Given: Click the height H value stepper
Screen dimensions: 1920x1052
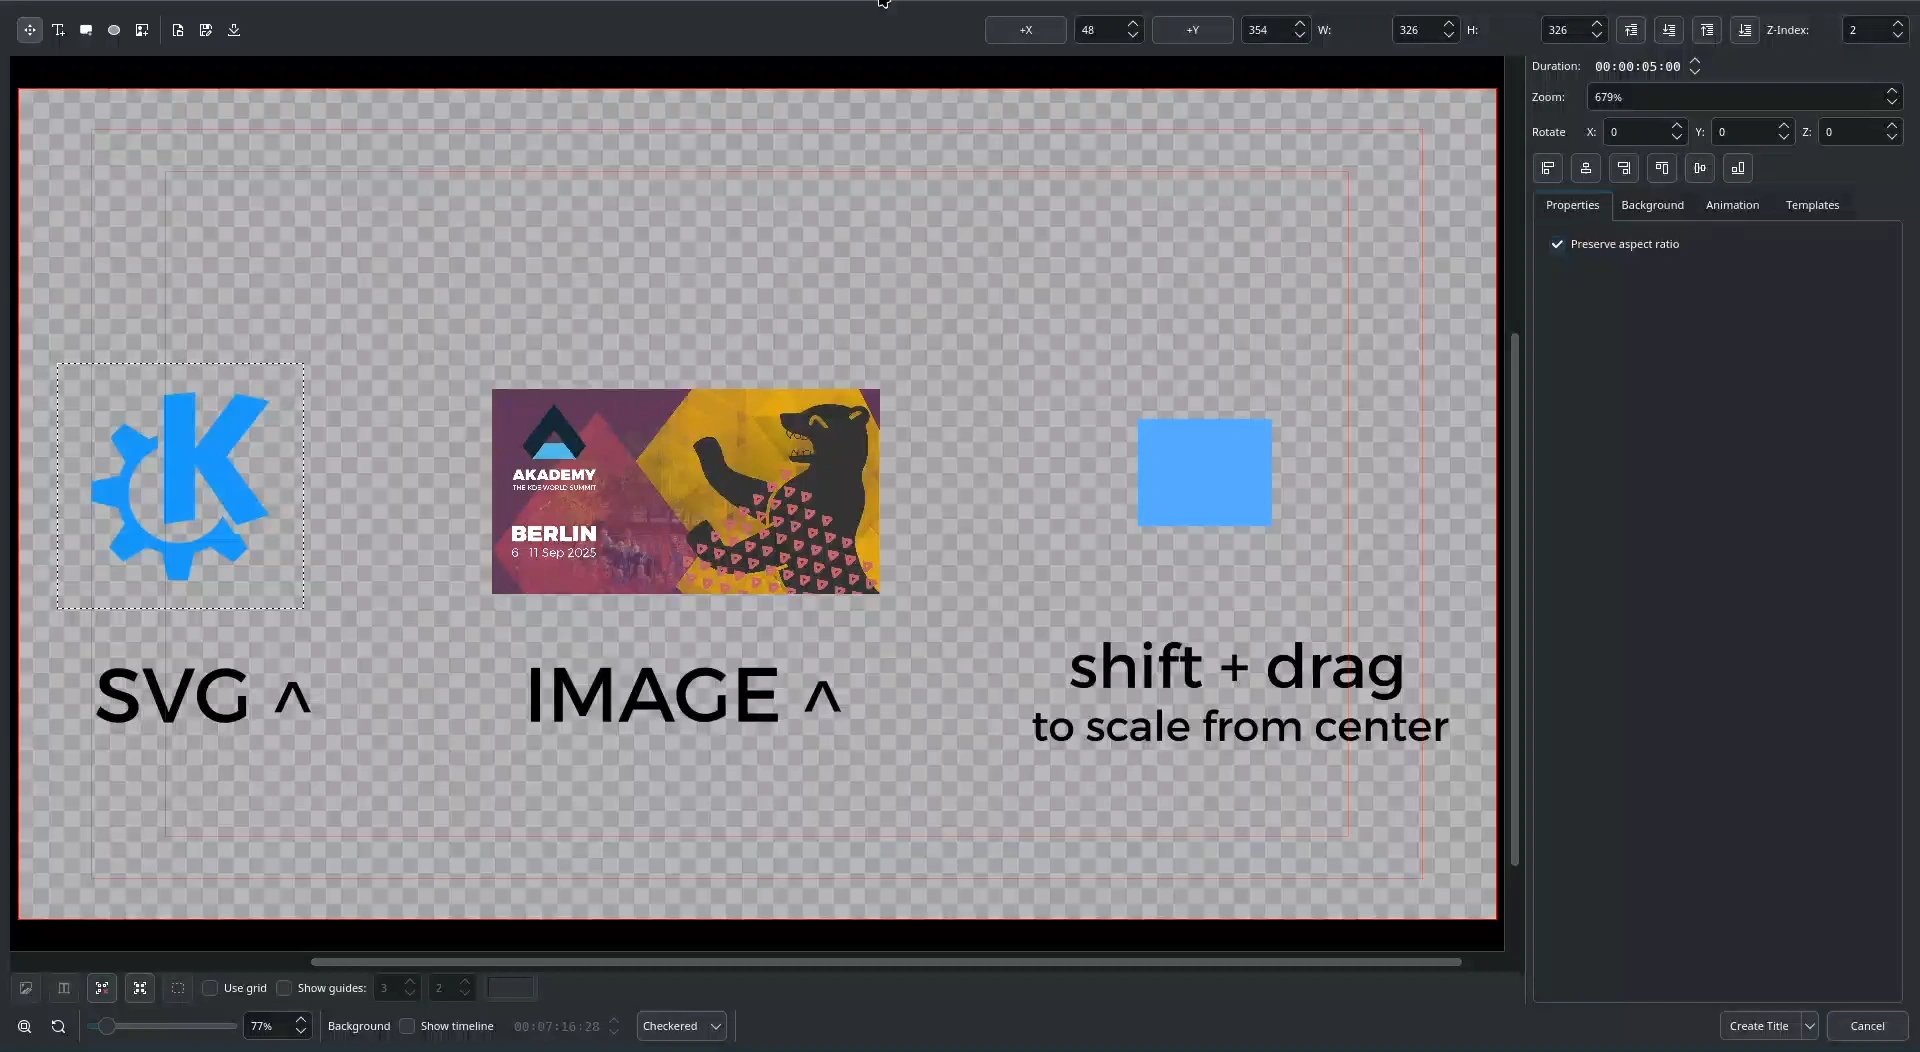Looking at the screenshot, I should [x=1597, y=30].
